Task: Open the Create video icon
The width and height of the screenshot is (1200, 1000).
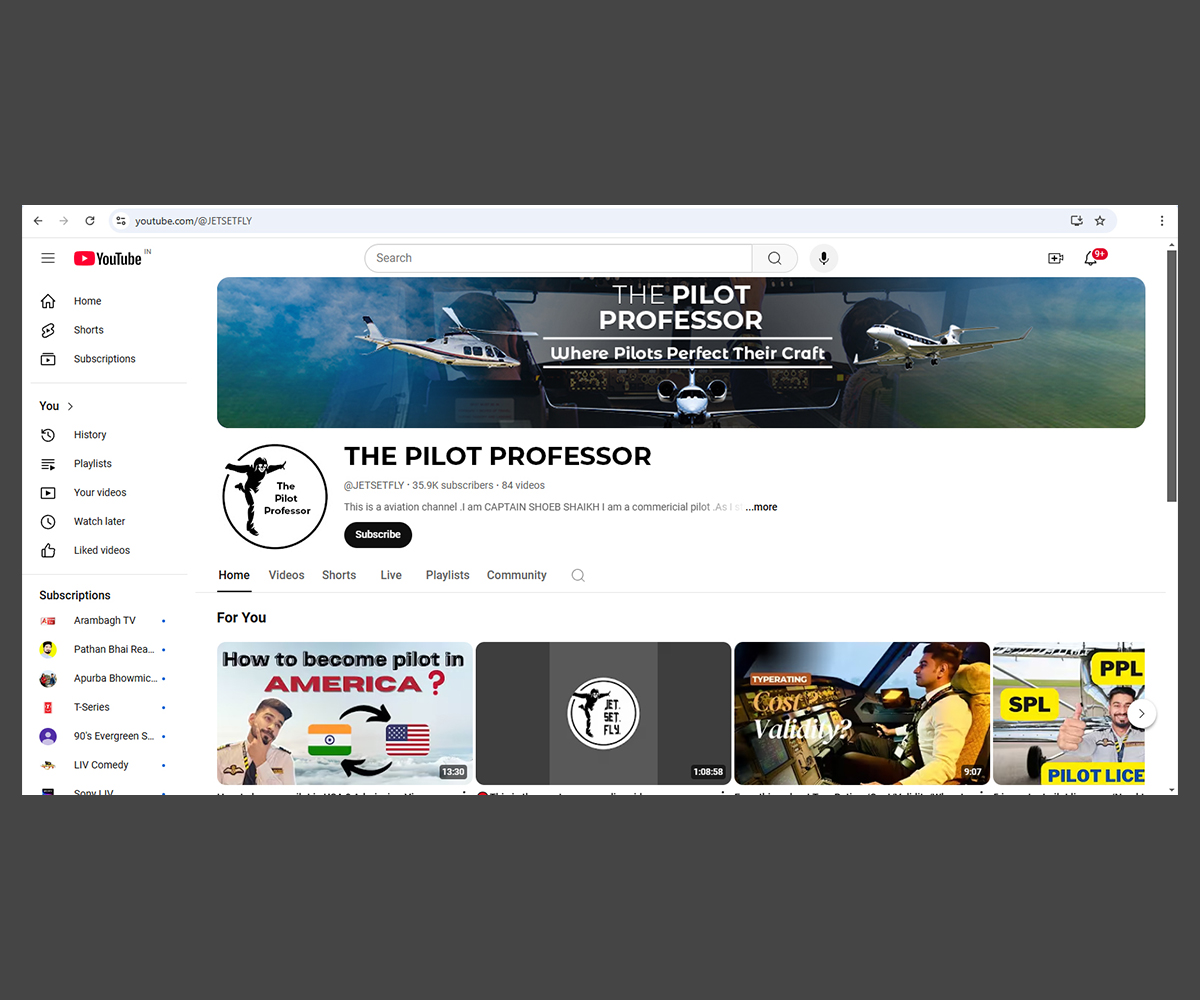Action: pos(1055,258)
